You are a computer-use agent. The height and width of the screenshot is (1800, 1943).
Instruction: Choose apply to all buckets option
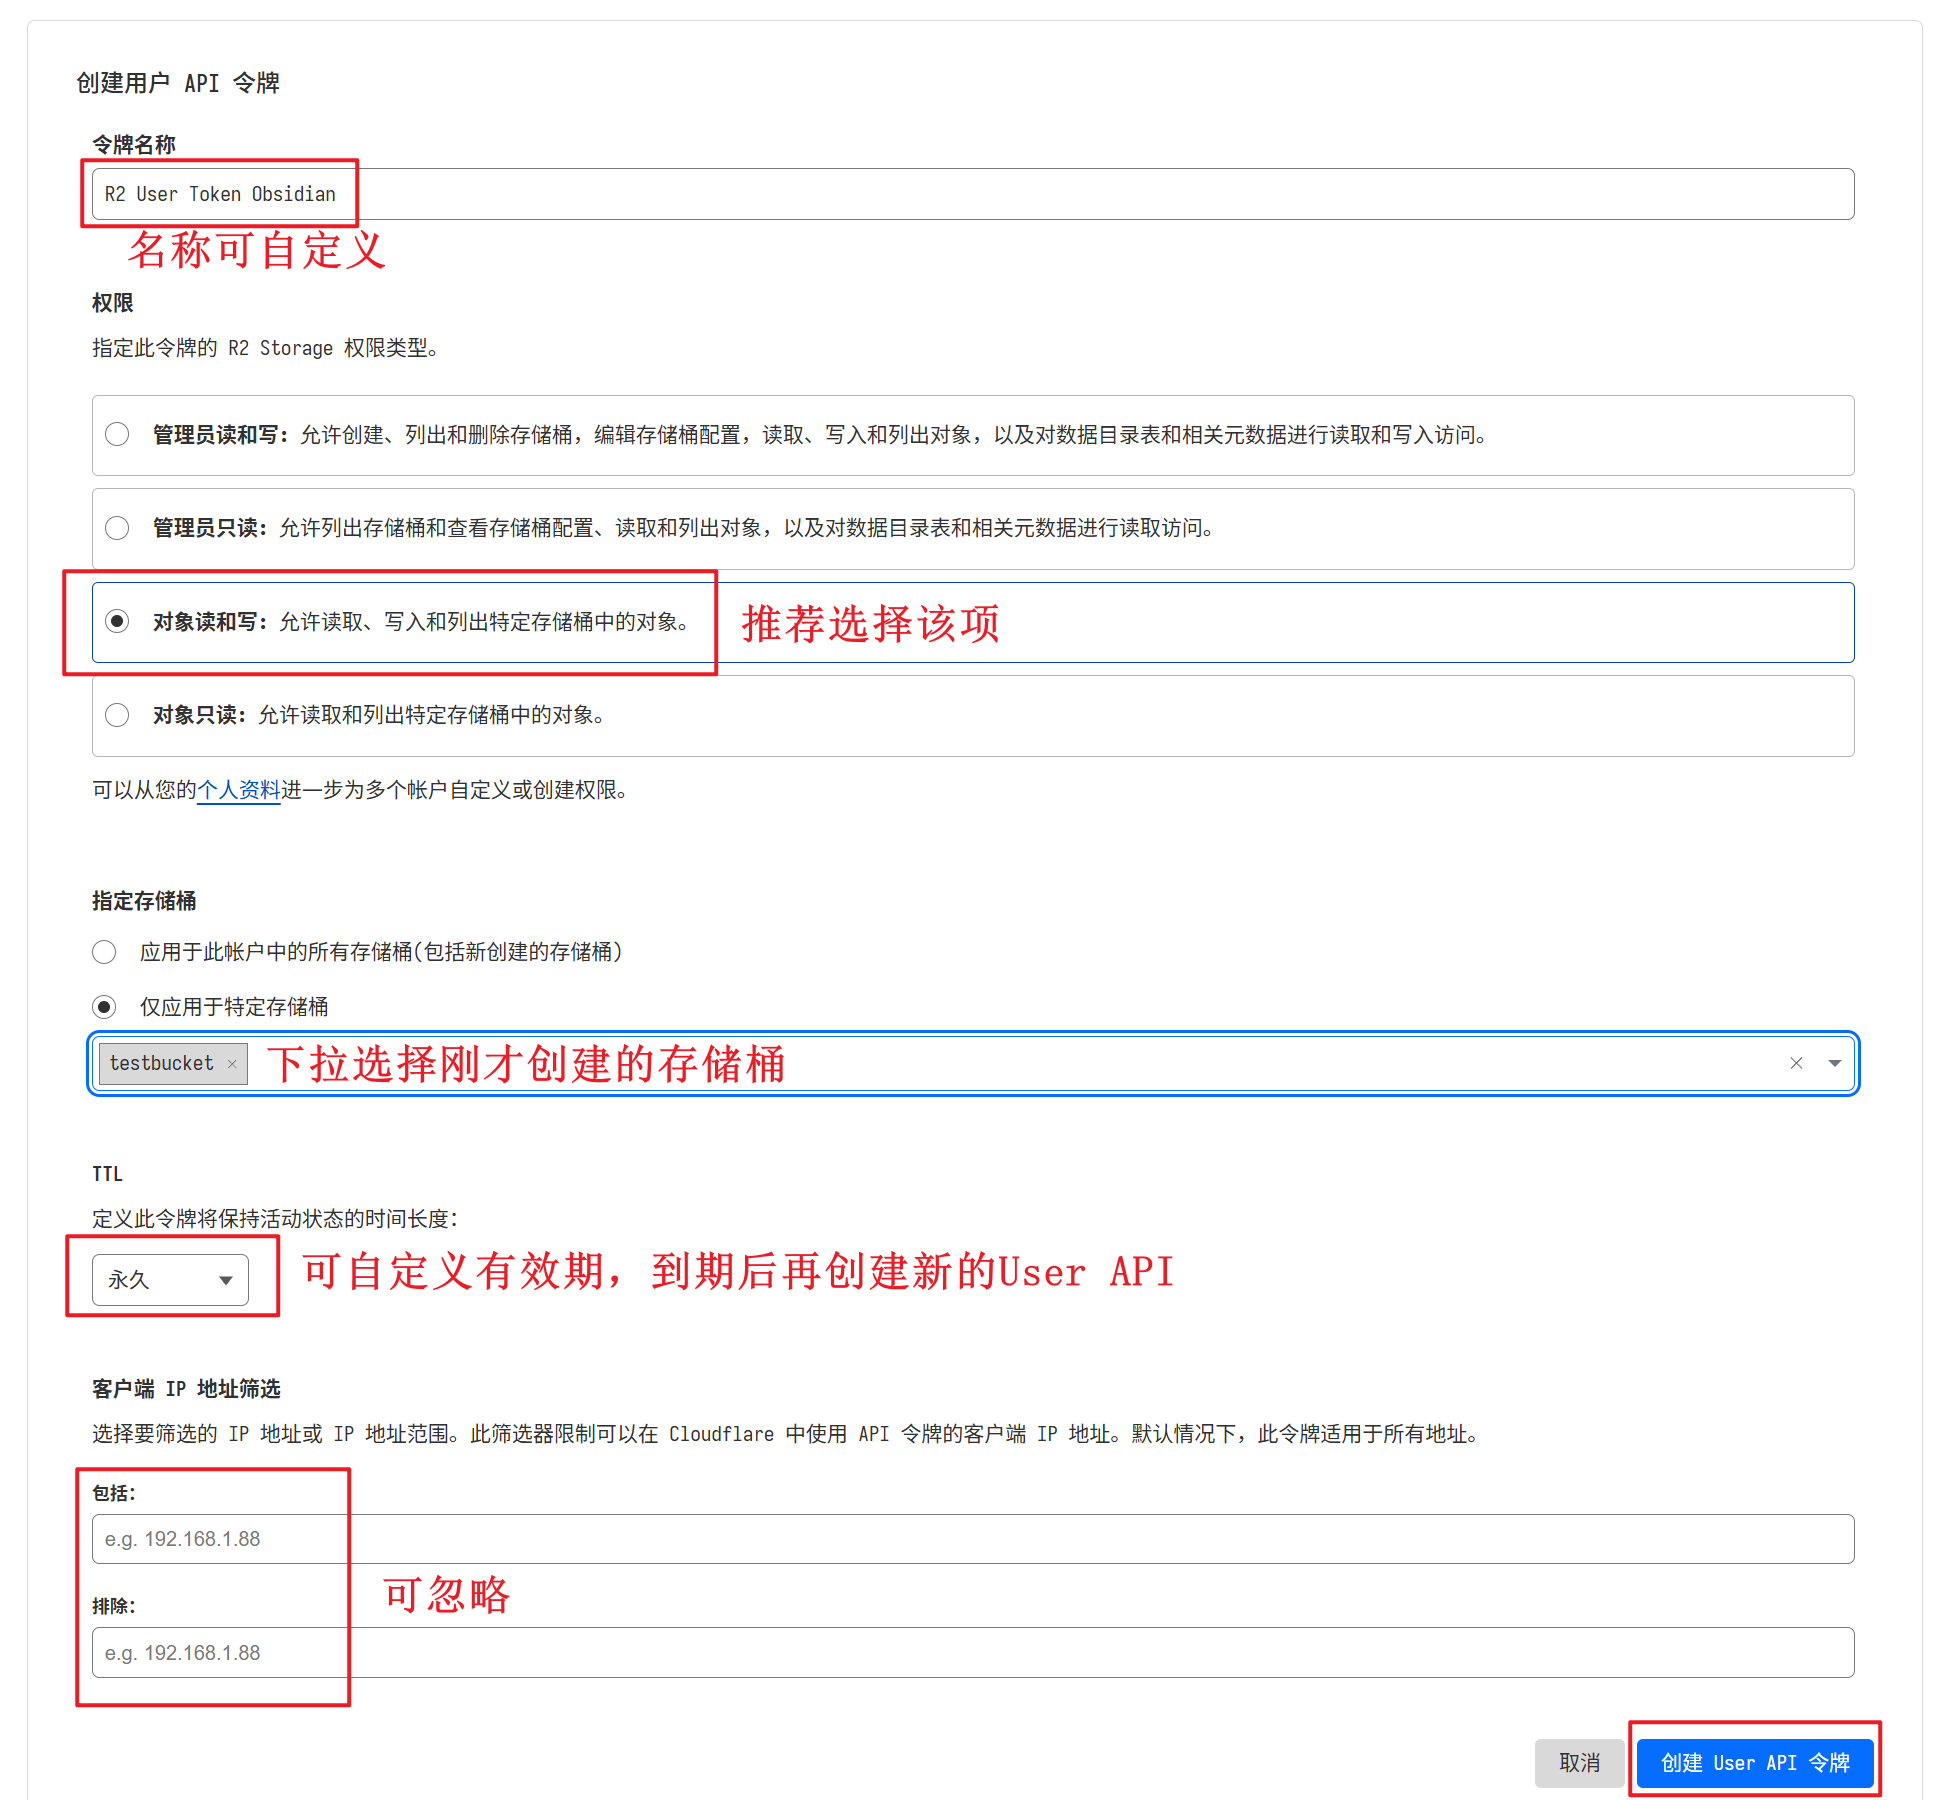tap(104, 952)
